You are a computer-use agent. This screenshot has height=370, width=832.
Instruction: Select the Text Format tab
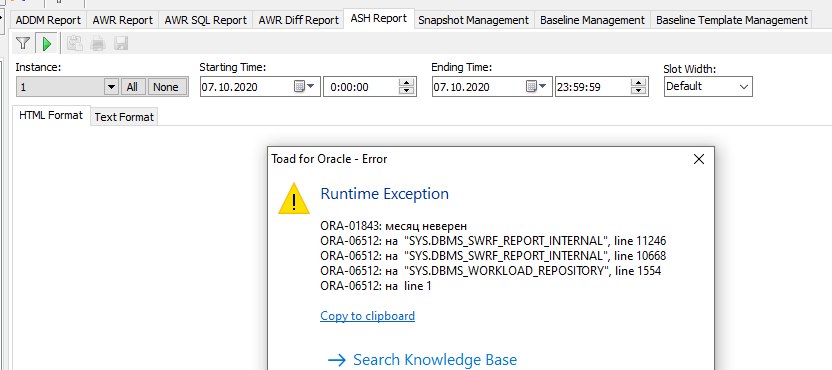tap(124, 117)
